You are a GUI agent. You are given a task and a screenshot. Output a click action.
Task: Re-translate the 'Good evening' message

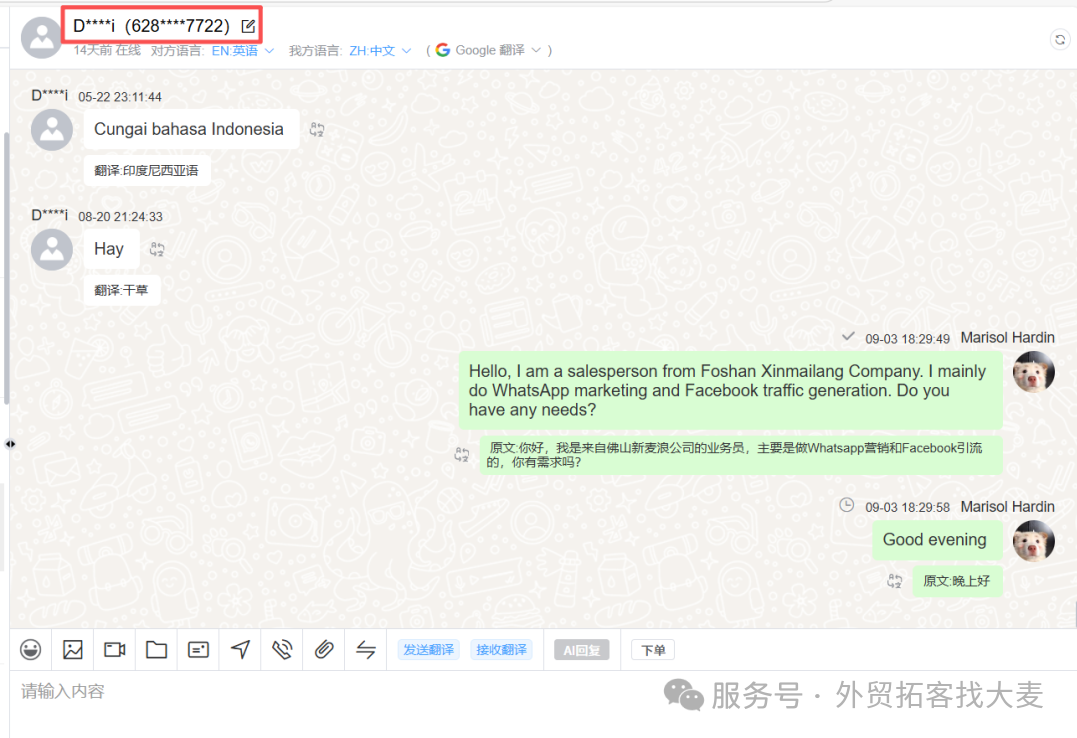click(x=894, y=581)
